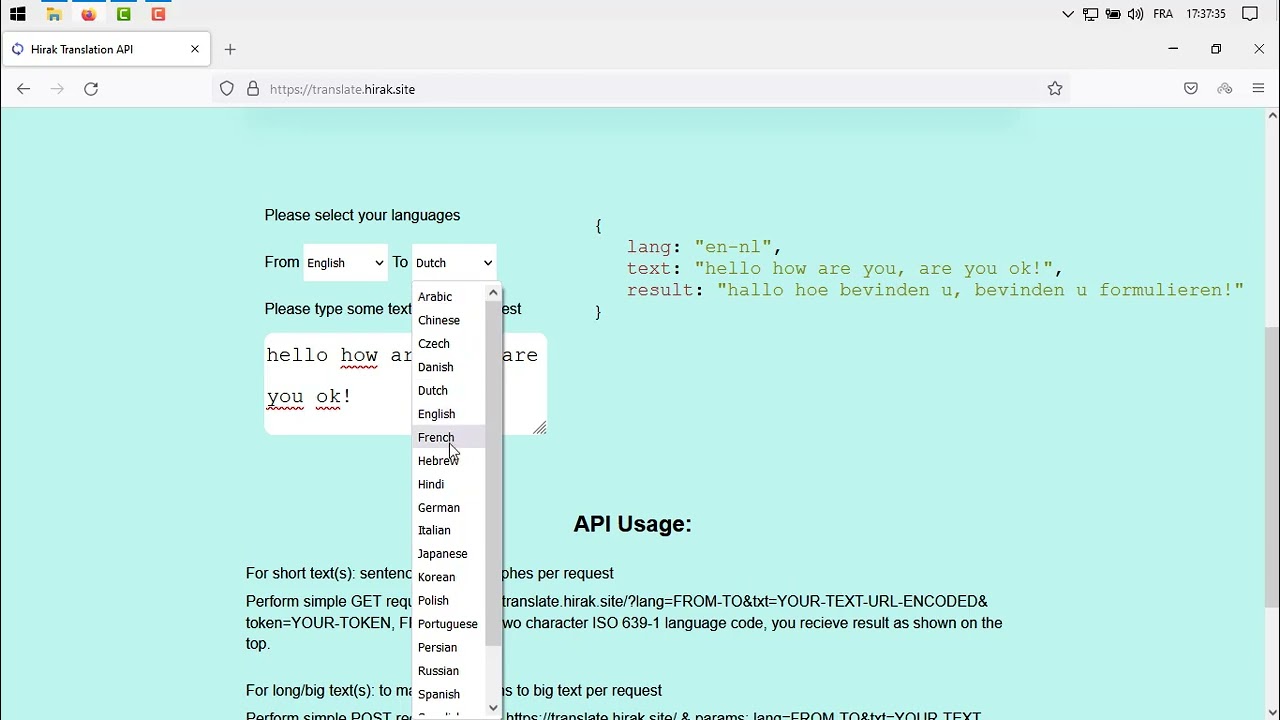The image size is (1280, 720).
Task: Reload the current page
Action: point(91,89)
